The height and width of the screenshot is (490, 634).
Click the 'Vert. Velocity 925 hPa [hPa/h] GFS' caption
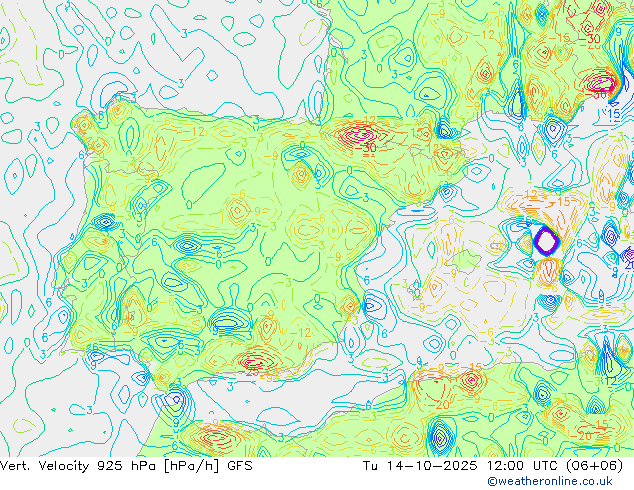[x=126, y=466]
